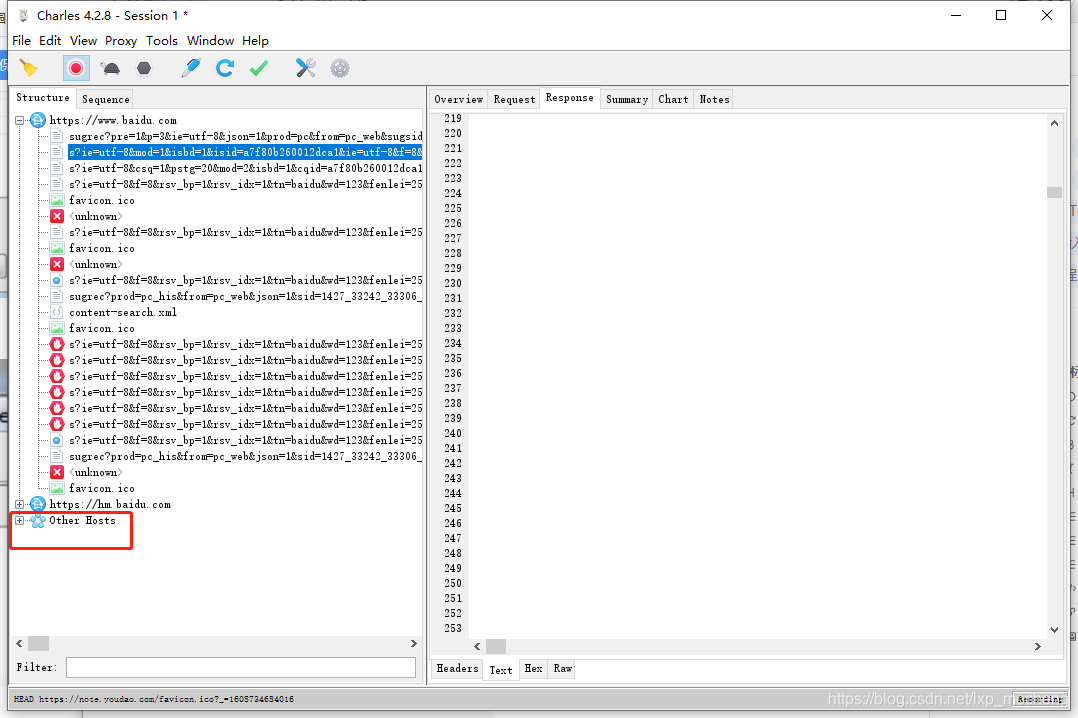Screen dimensions: 1078x718
Task: Click the structure horizontal scrollbar thumb
Action: pos(38,644)
